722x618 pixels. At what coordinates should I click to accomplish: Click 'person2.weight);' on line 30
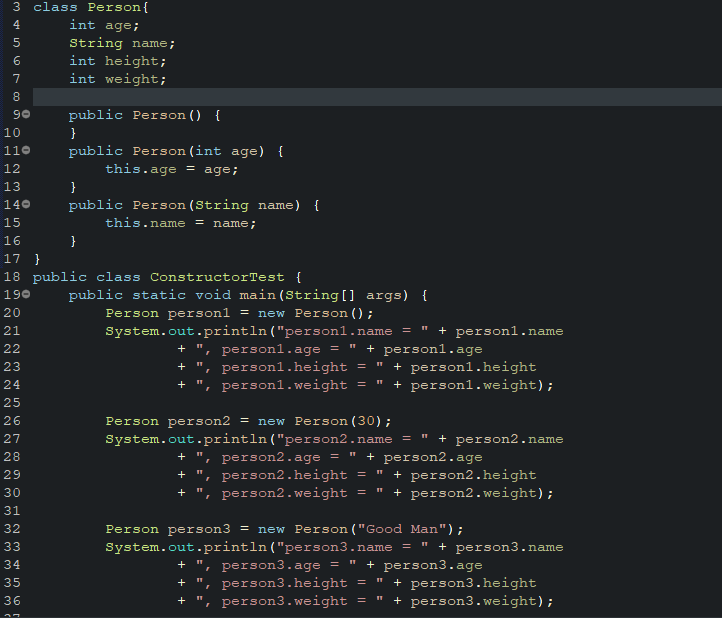[x=482, y=493]
